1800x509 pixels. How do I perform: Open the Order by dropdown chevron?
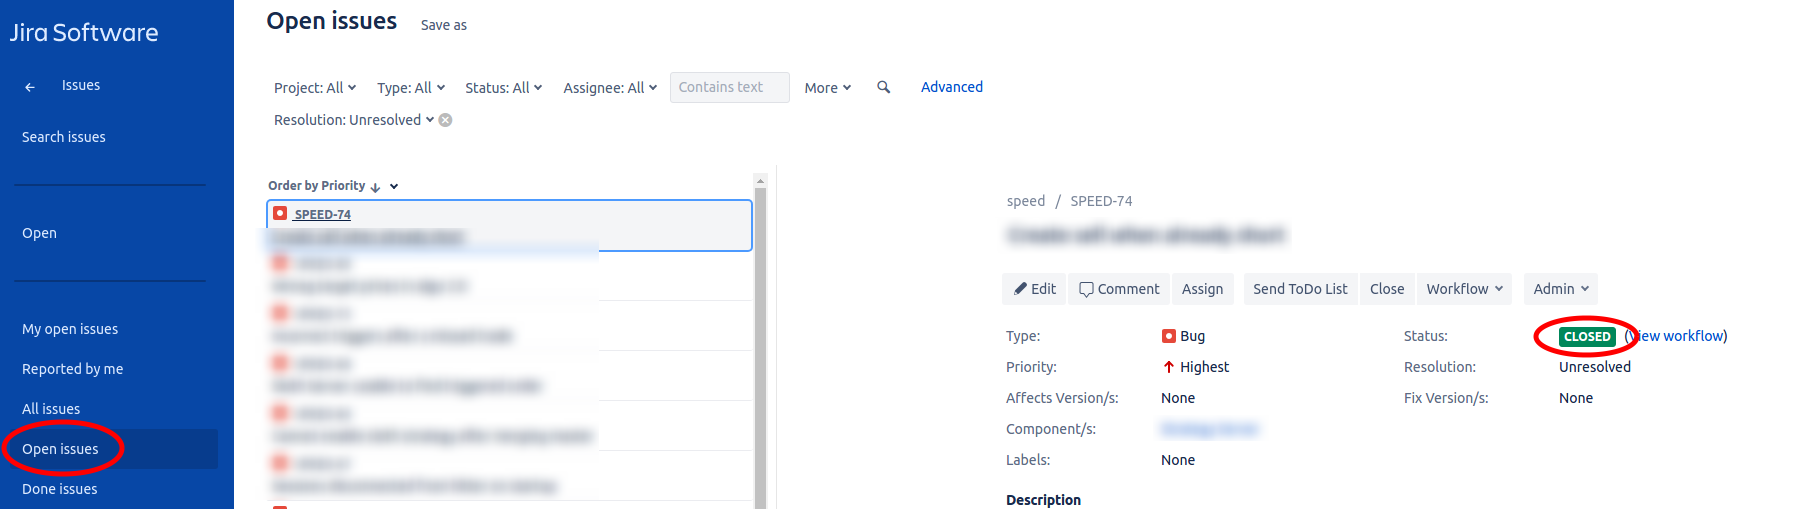[394, 187]
